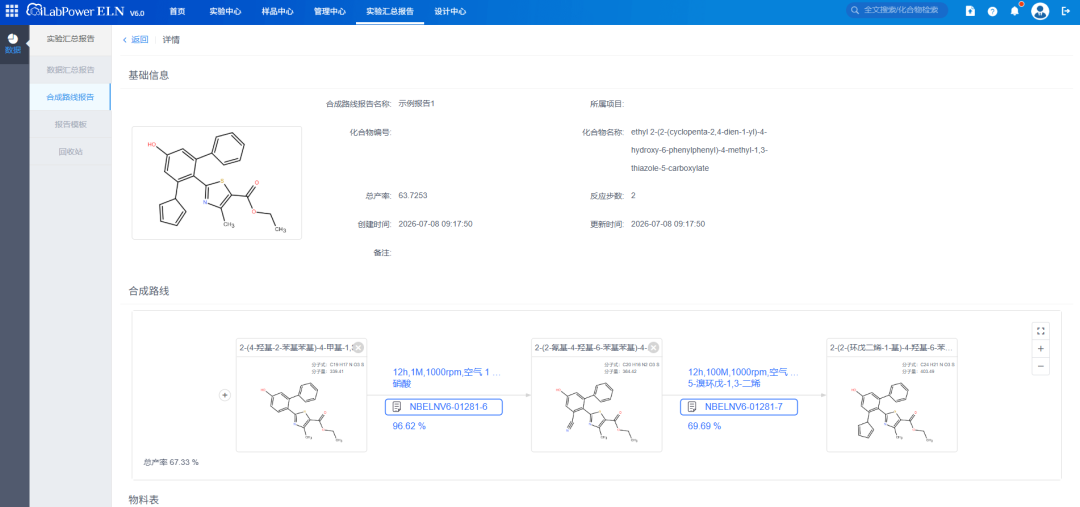1080x507 pixels.
Task: Click the compound name ethyl 2-(2-(cyclopenta...
Action: (699, 149)
